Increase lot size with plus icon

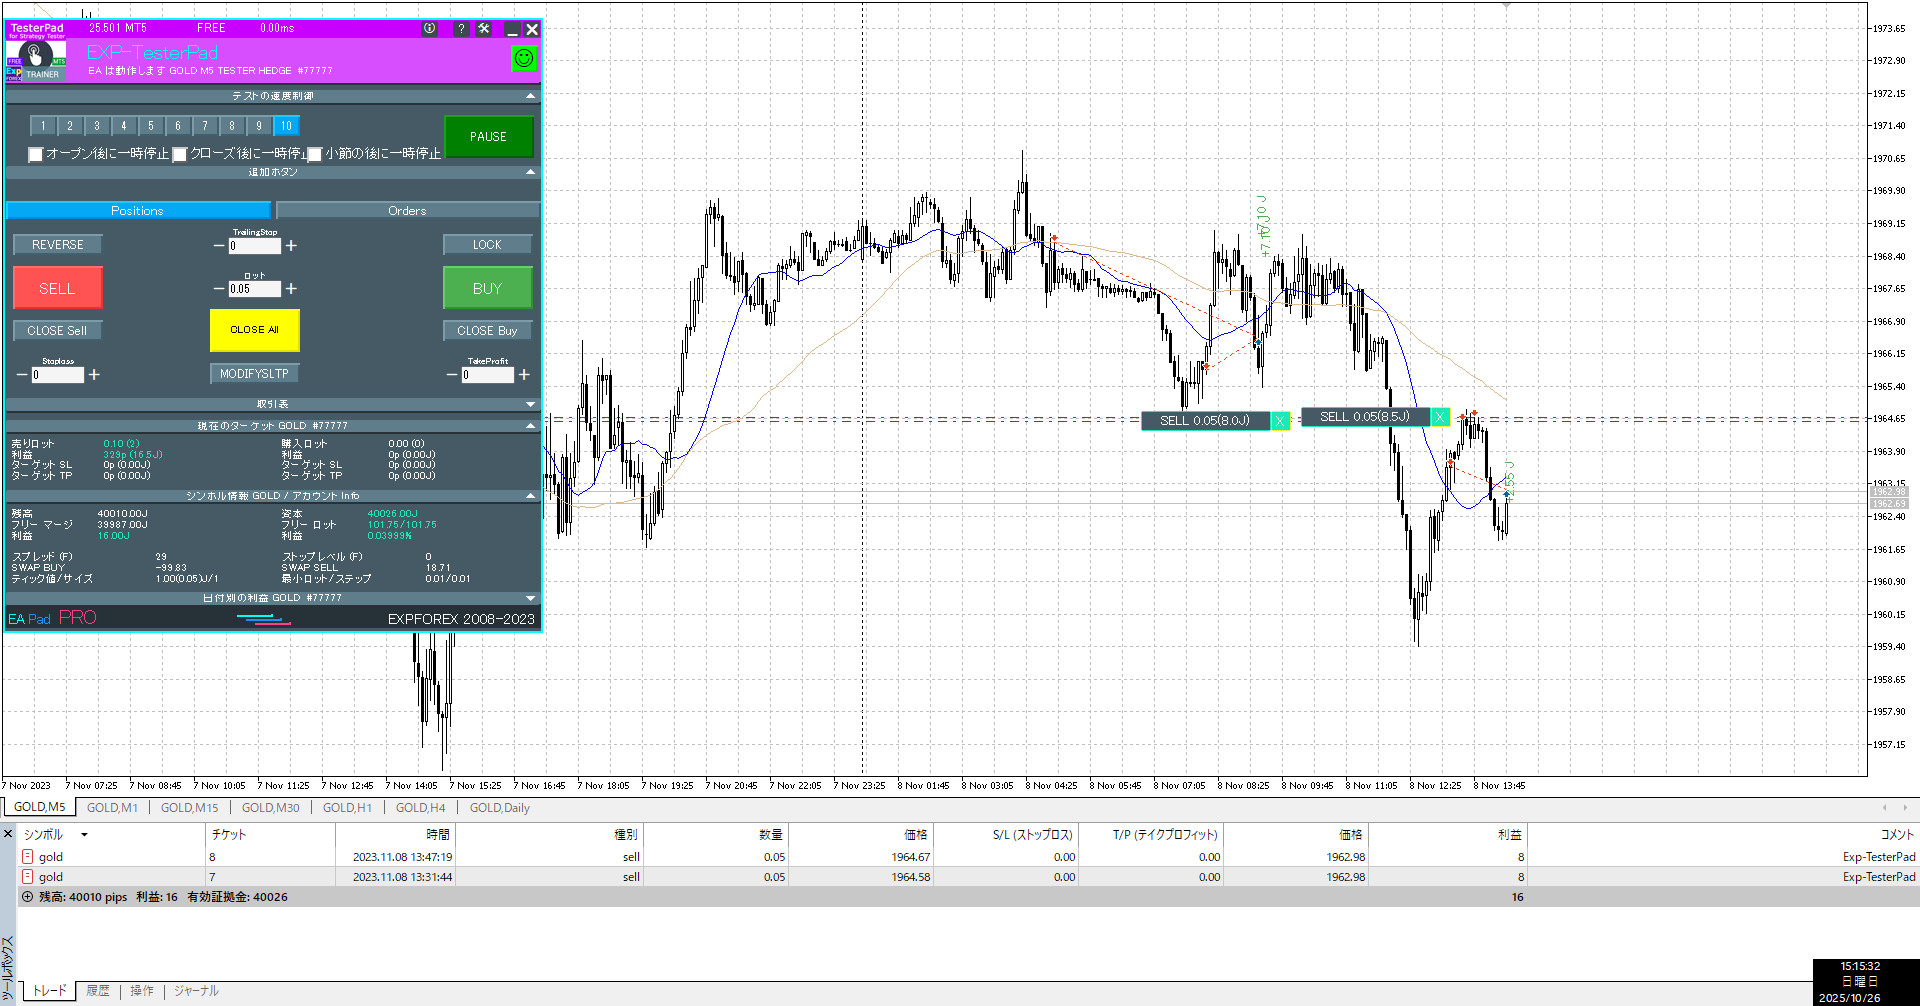click(x=291, y=289)
